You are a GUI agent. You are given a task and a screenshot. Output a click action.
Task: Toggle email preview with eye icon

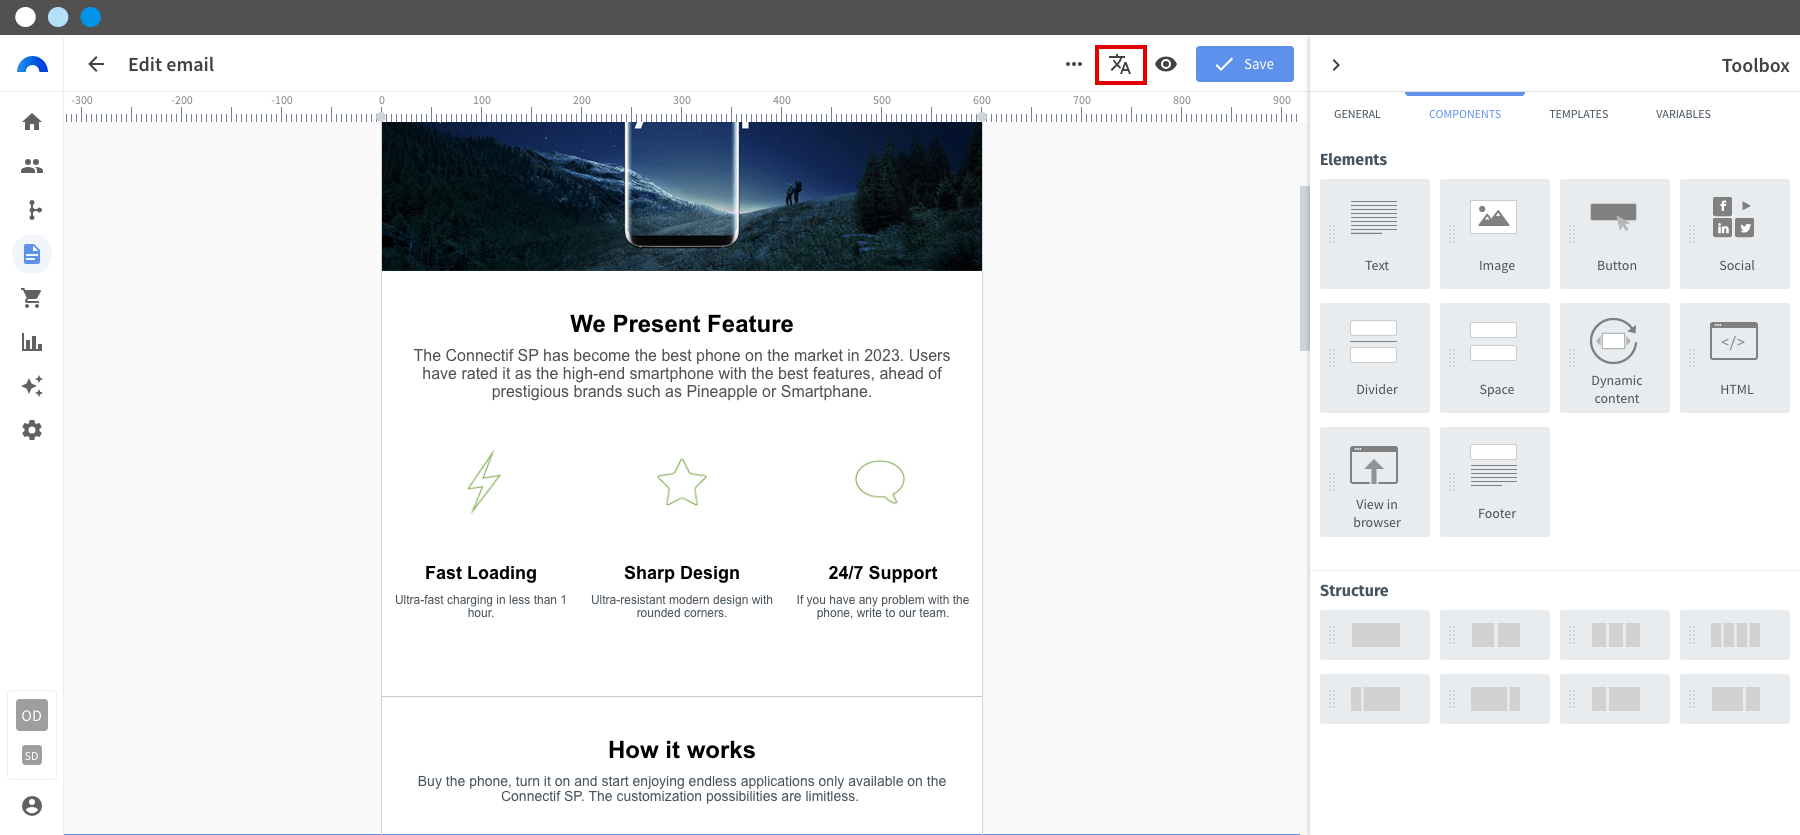pyautogui.click(x=1166, y=64)
